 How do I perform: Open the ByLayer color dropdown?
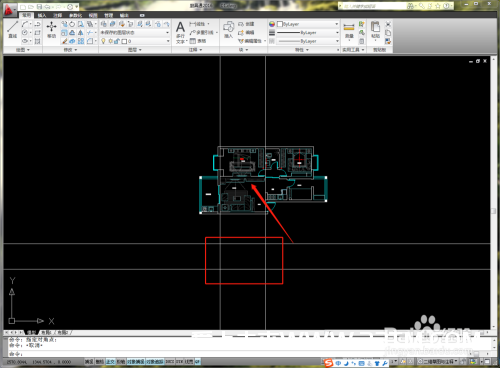308,24
